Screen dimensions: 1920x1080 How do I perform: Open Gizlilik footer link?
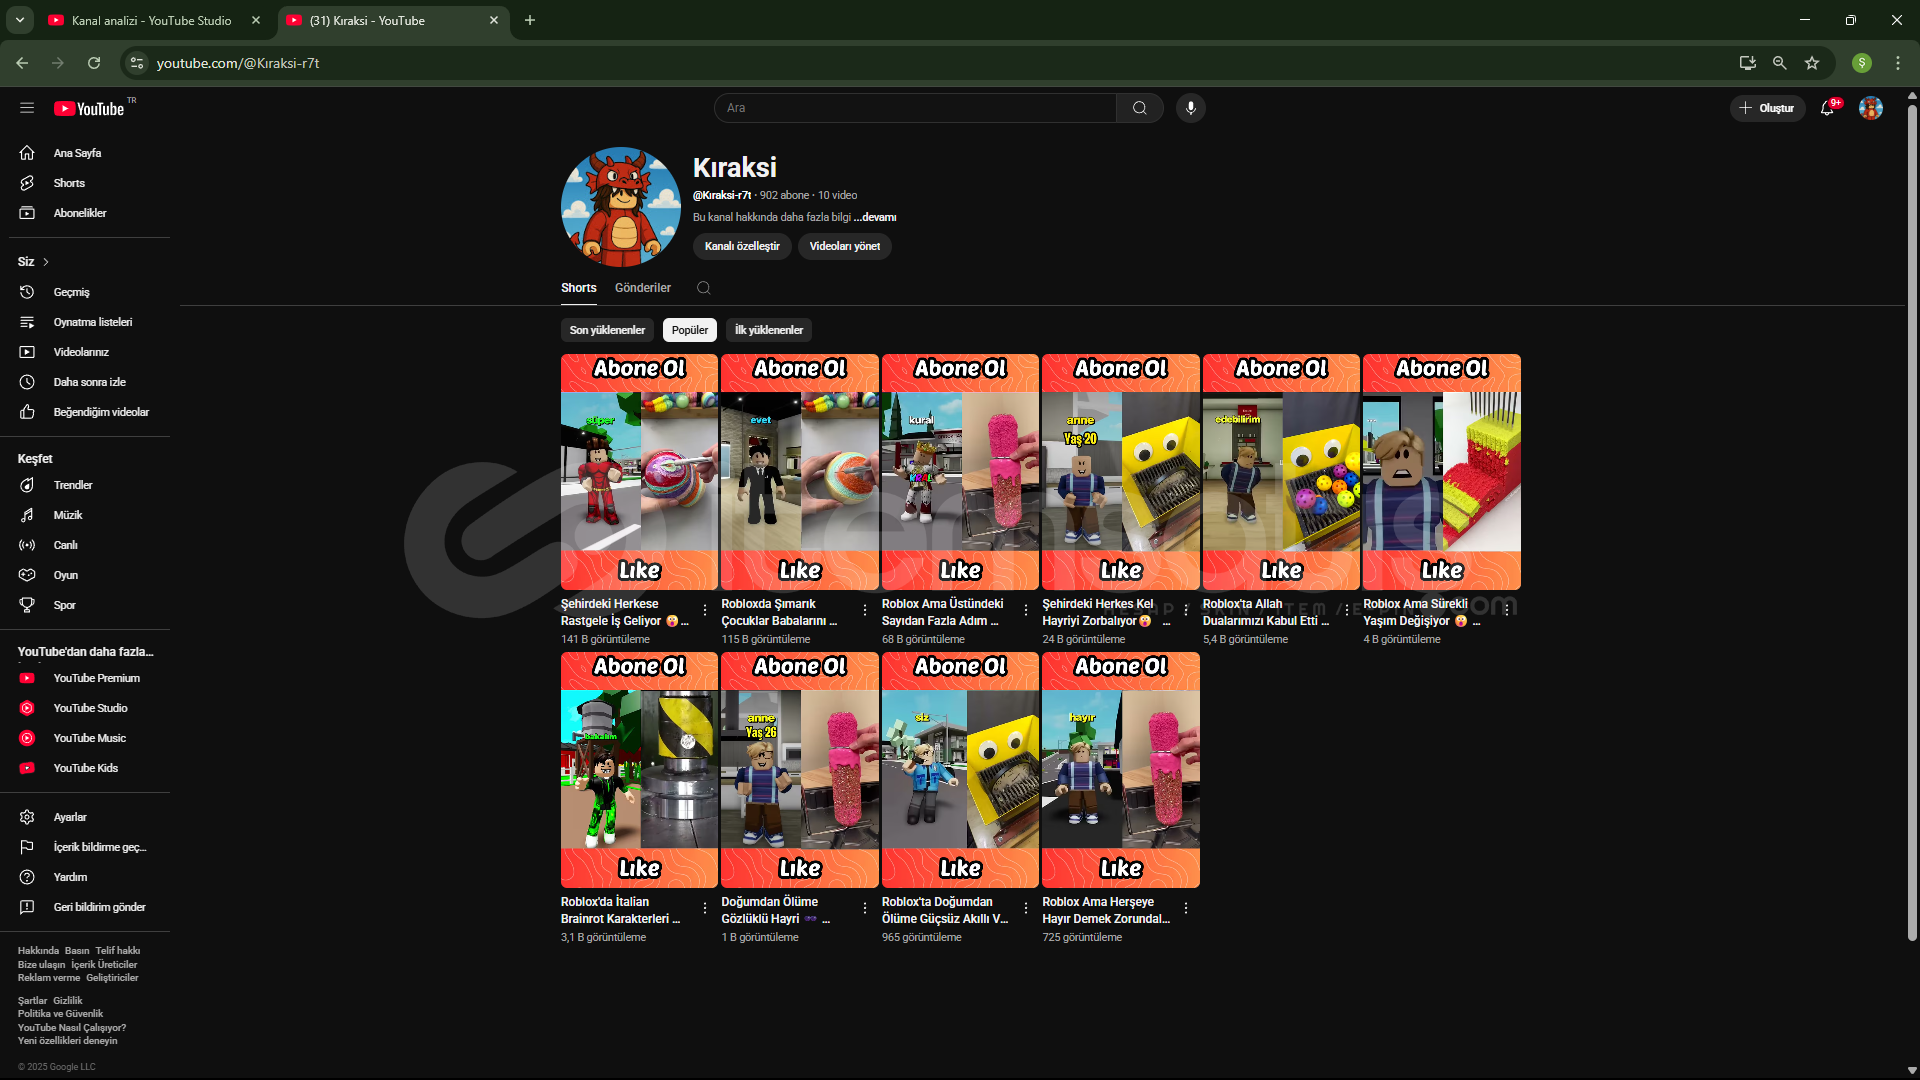(x=68, y=1001)
